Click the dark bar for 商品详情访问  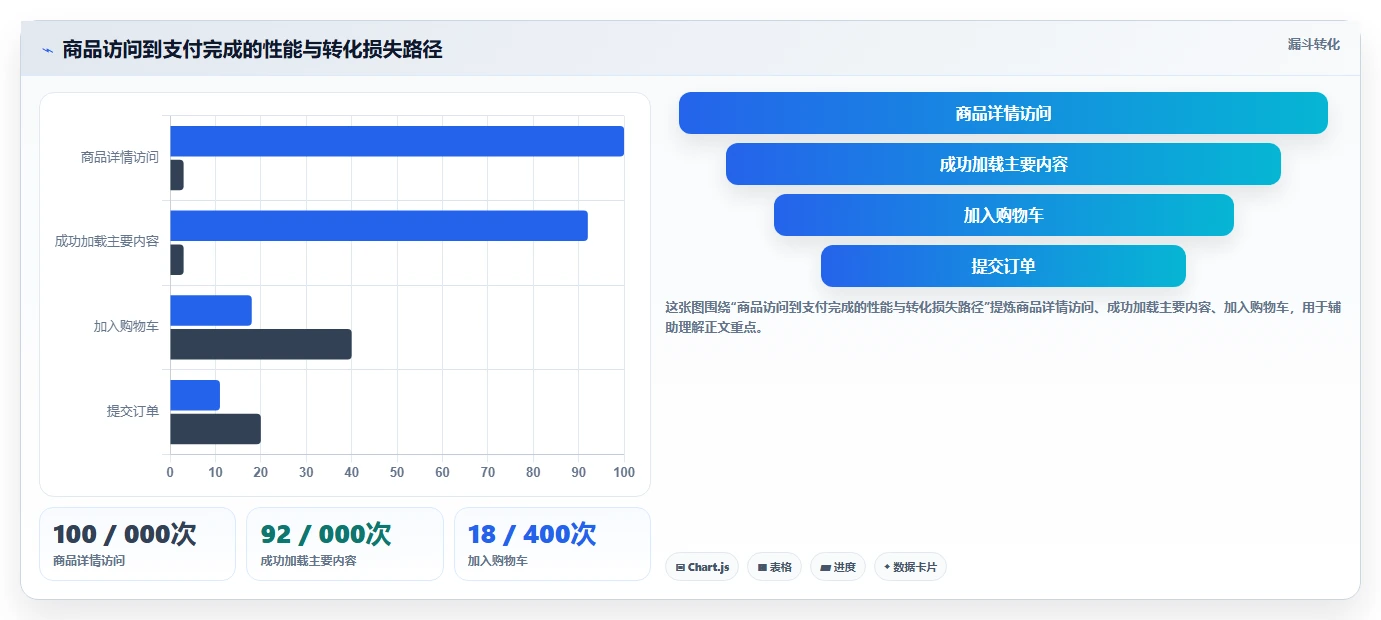click(x=177, y=175)
